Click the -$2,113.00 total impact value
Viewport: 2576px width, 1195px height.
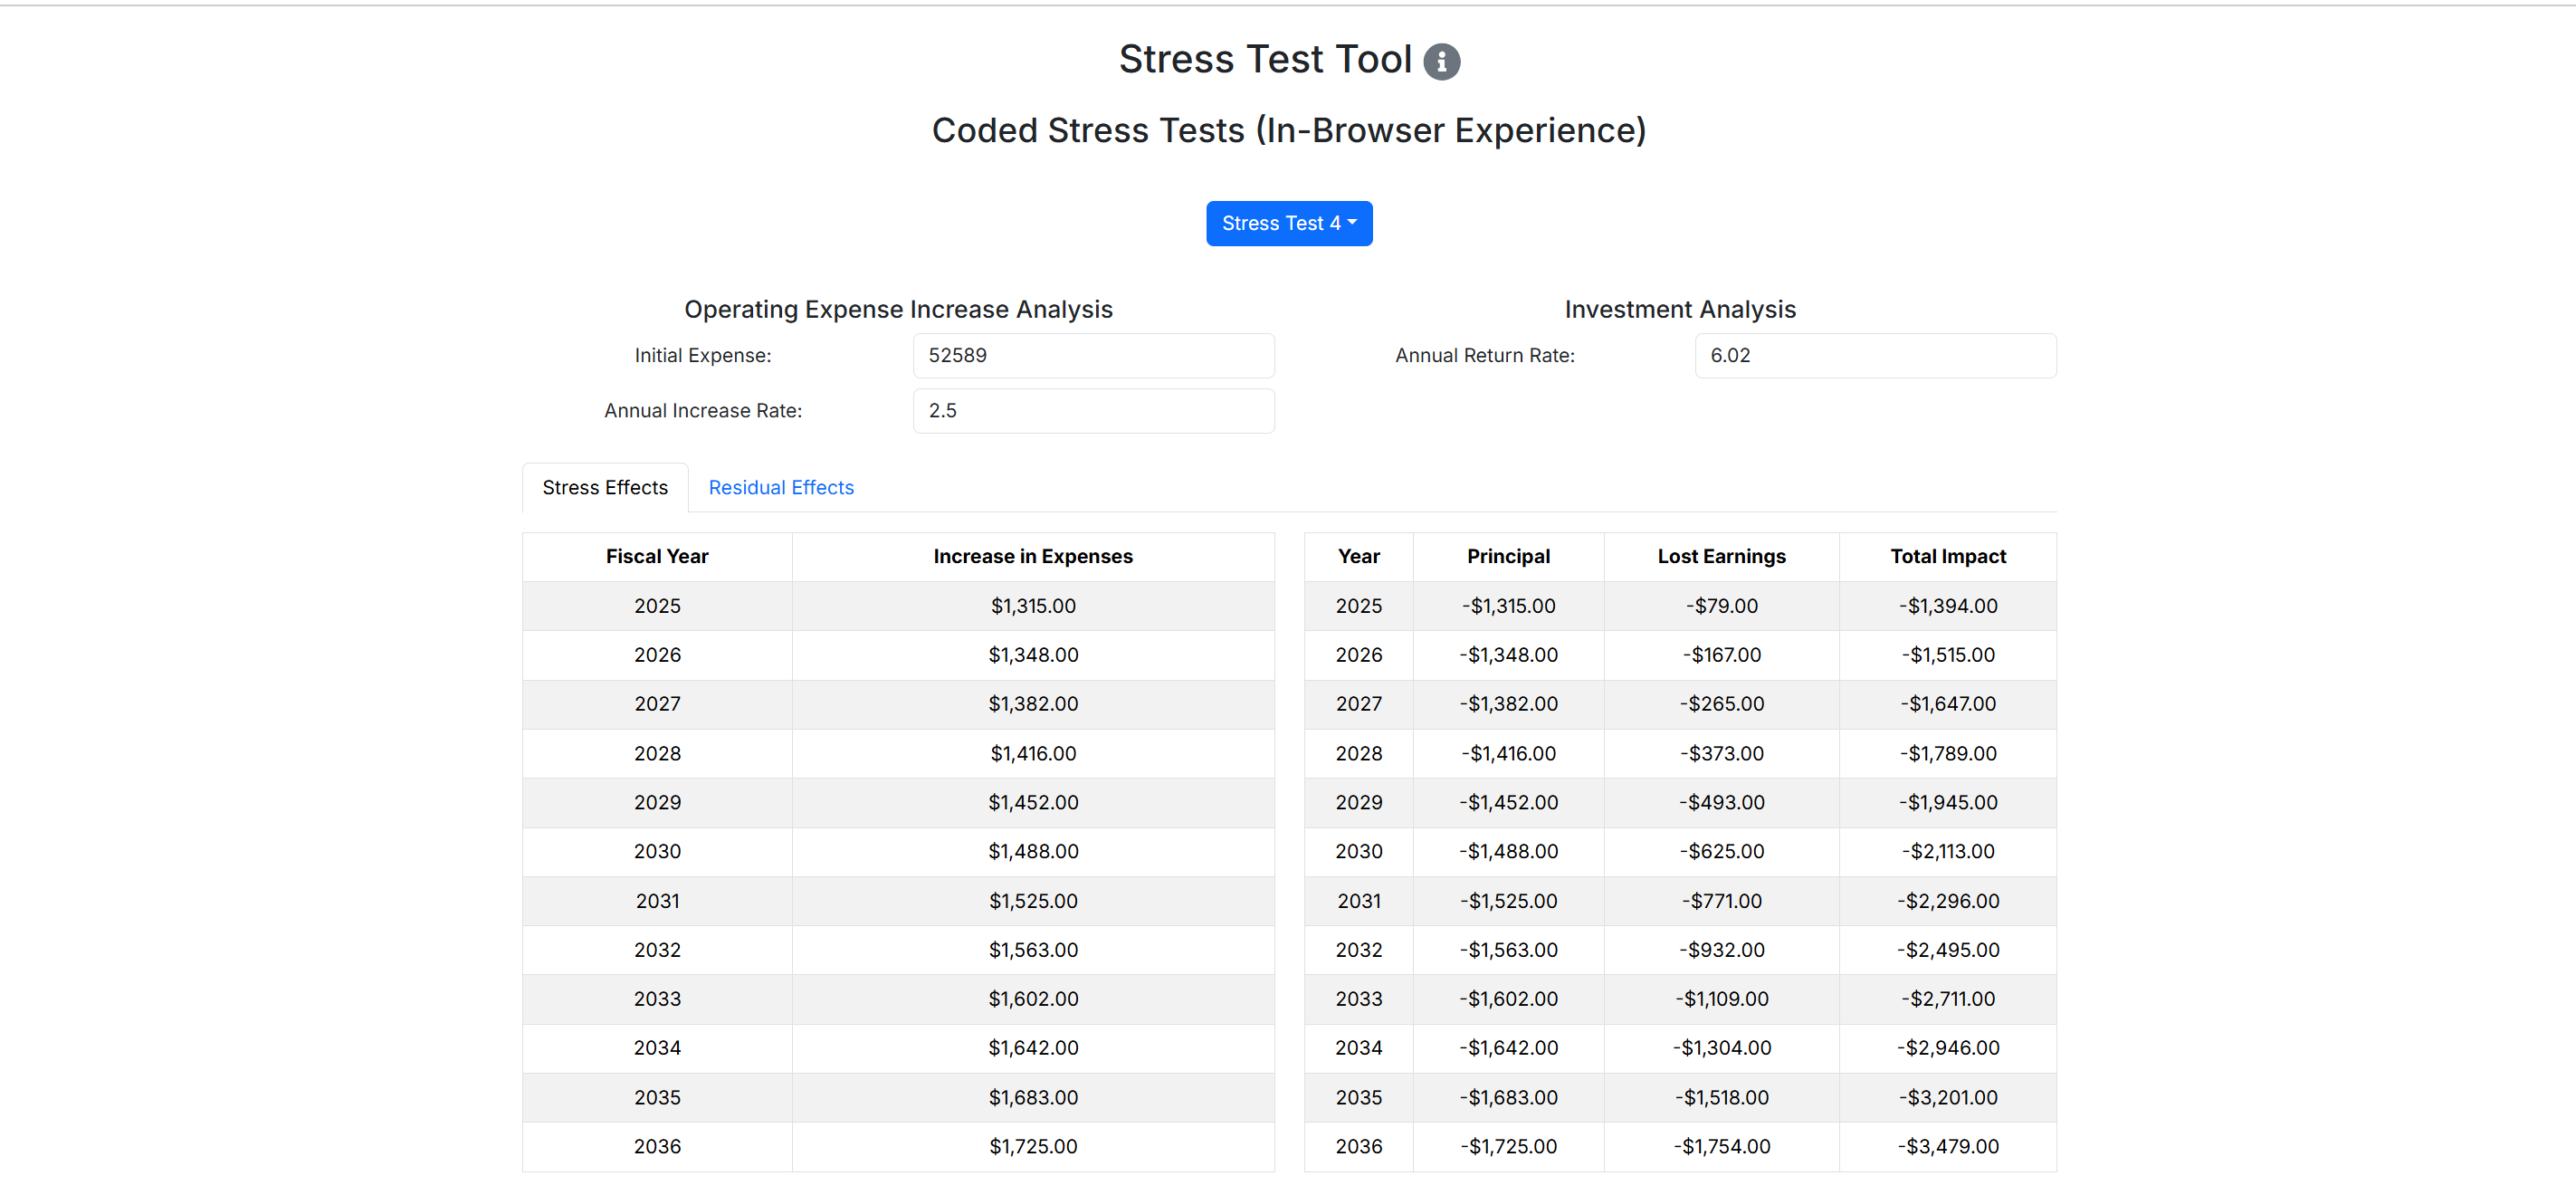[1948, 851]
